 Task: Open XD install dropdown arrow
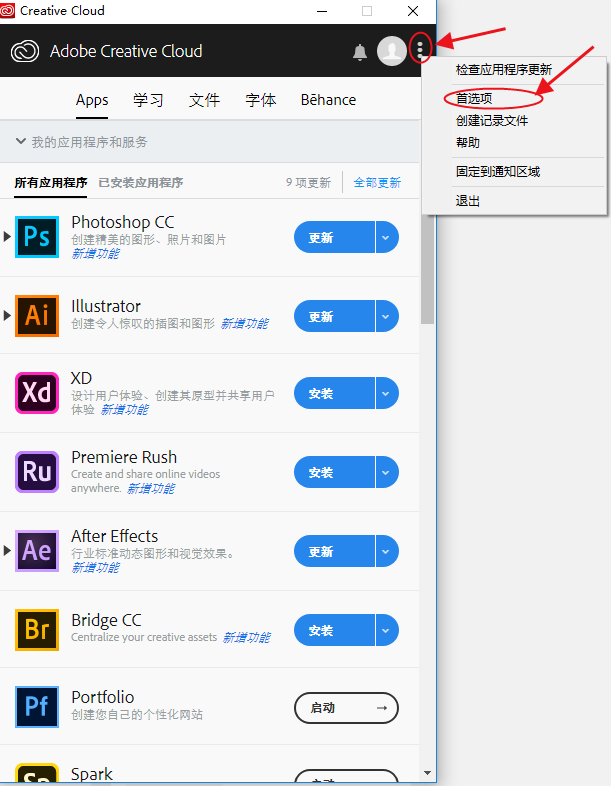tap(386, 393)
